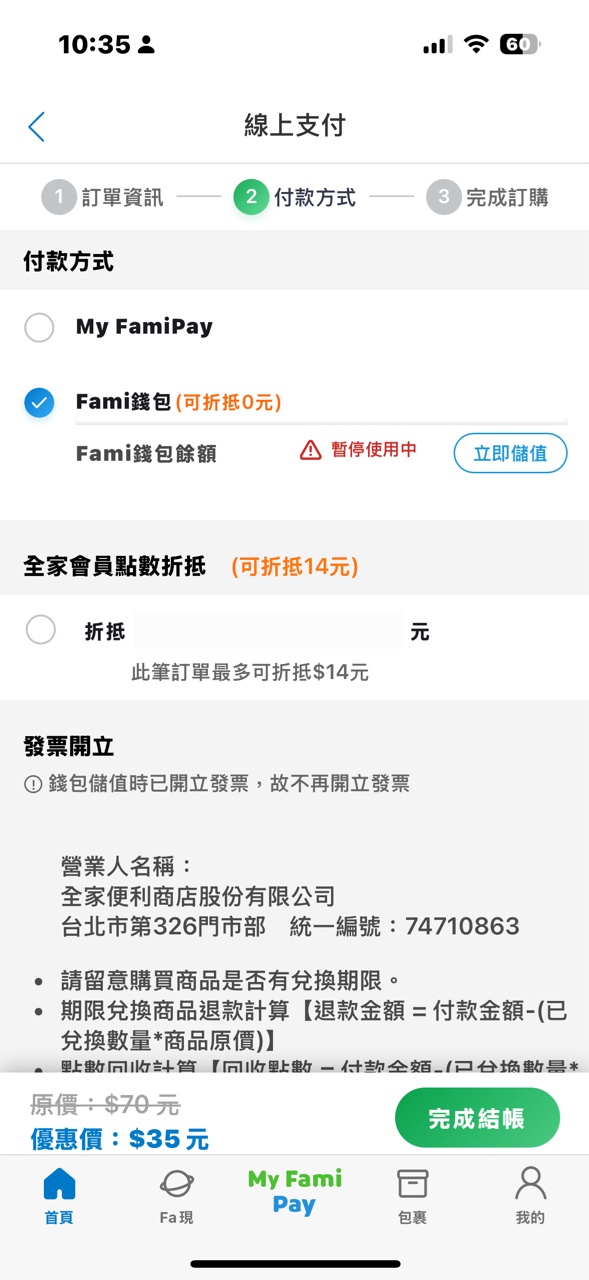Open the My Fami Pay center tab
Screen dimensions: 589x1280
coord(295,1192)
